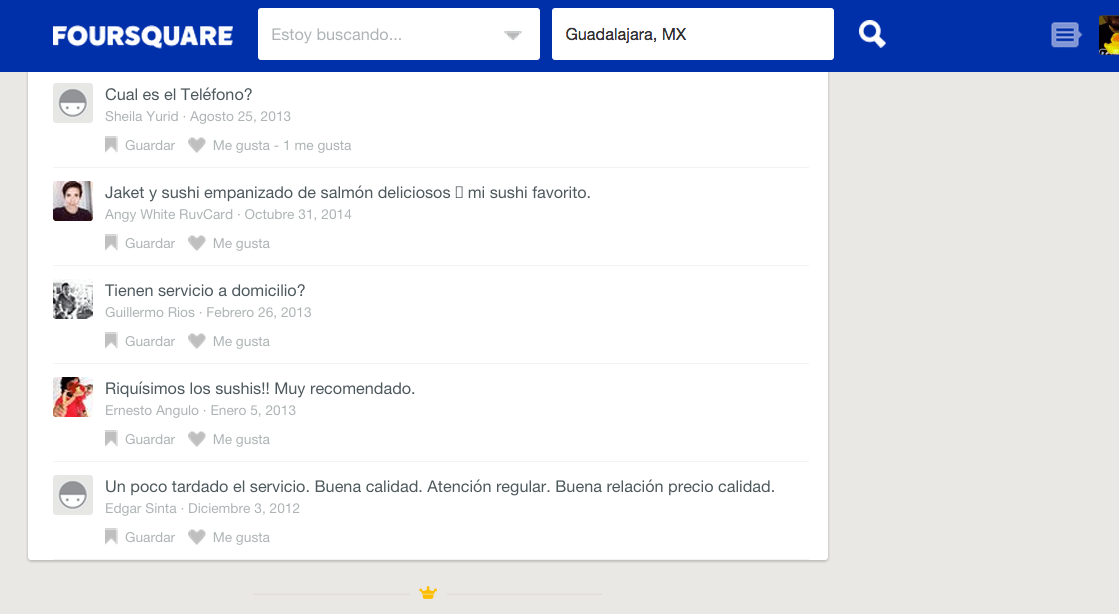Open Ernesto Angulo's profile name link
The image size is (1119, 614).
point(151,410)
